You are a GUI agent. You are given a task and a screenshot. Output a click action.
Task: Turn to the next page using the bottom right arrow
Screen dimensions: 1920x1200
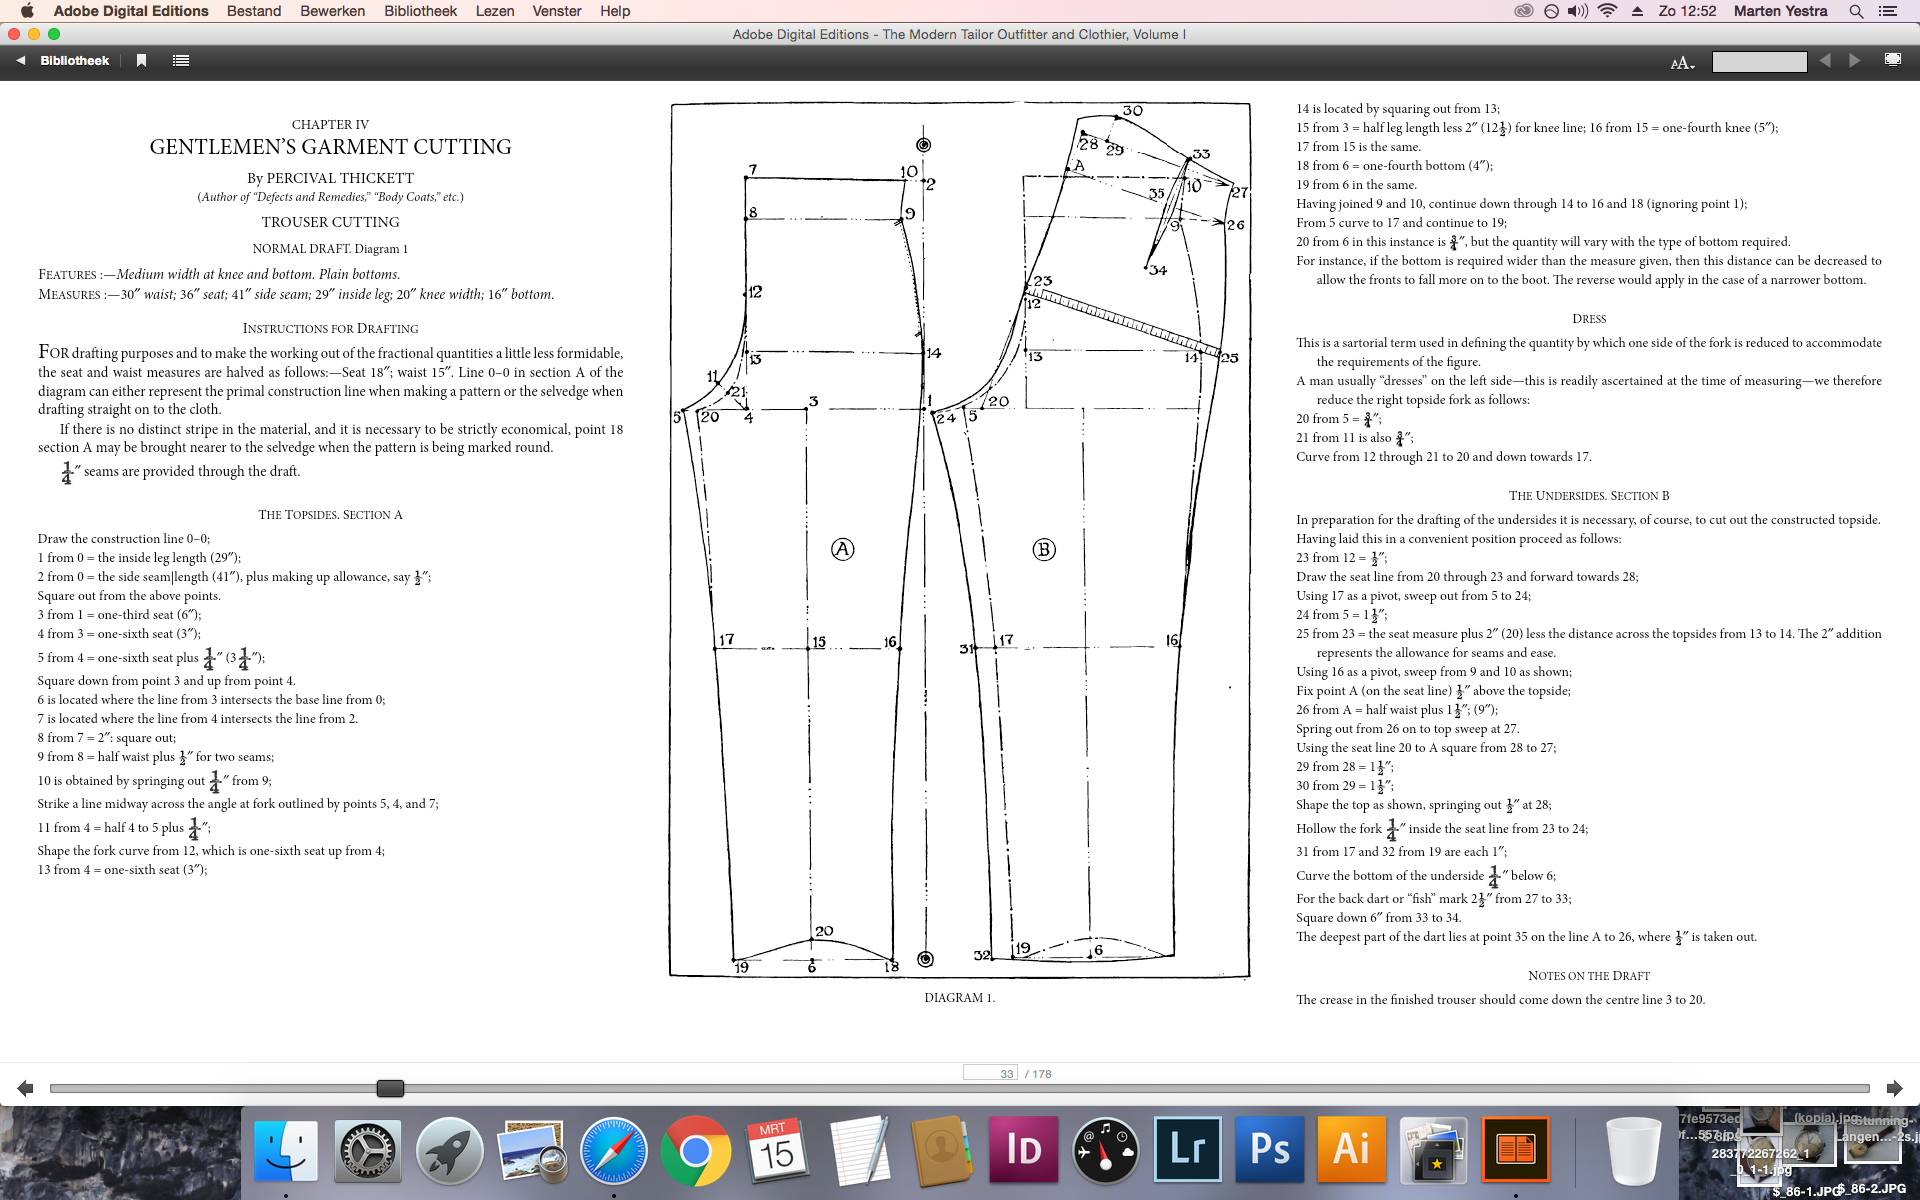pos(1894,1088)
